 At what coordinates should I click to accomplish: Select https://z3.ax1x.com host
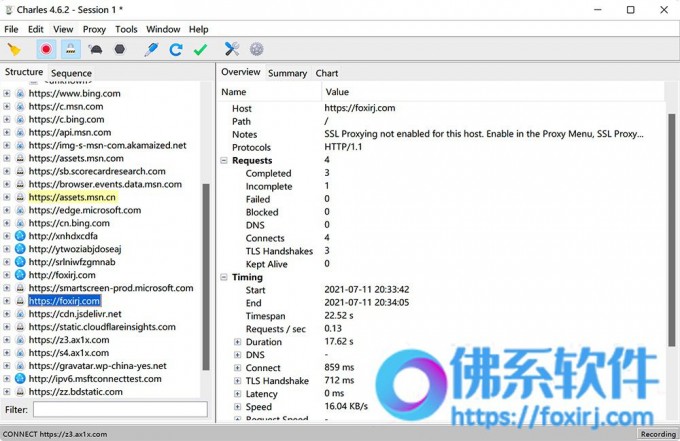(69, 340)
